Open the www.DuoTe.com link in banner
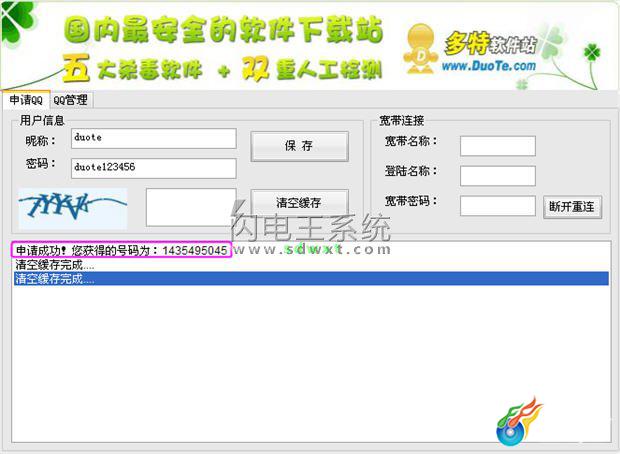620x454 pixels. click(x=489, y=65)
